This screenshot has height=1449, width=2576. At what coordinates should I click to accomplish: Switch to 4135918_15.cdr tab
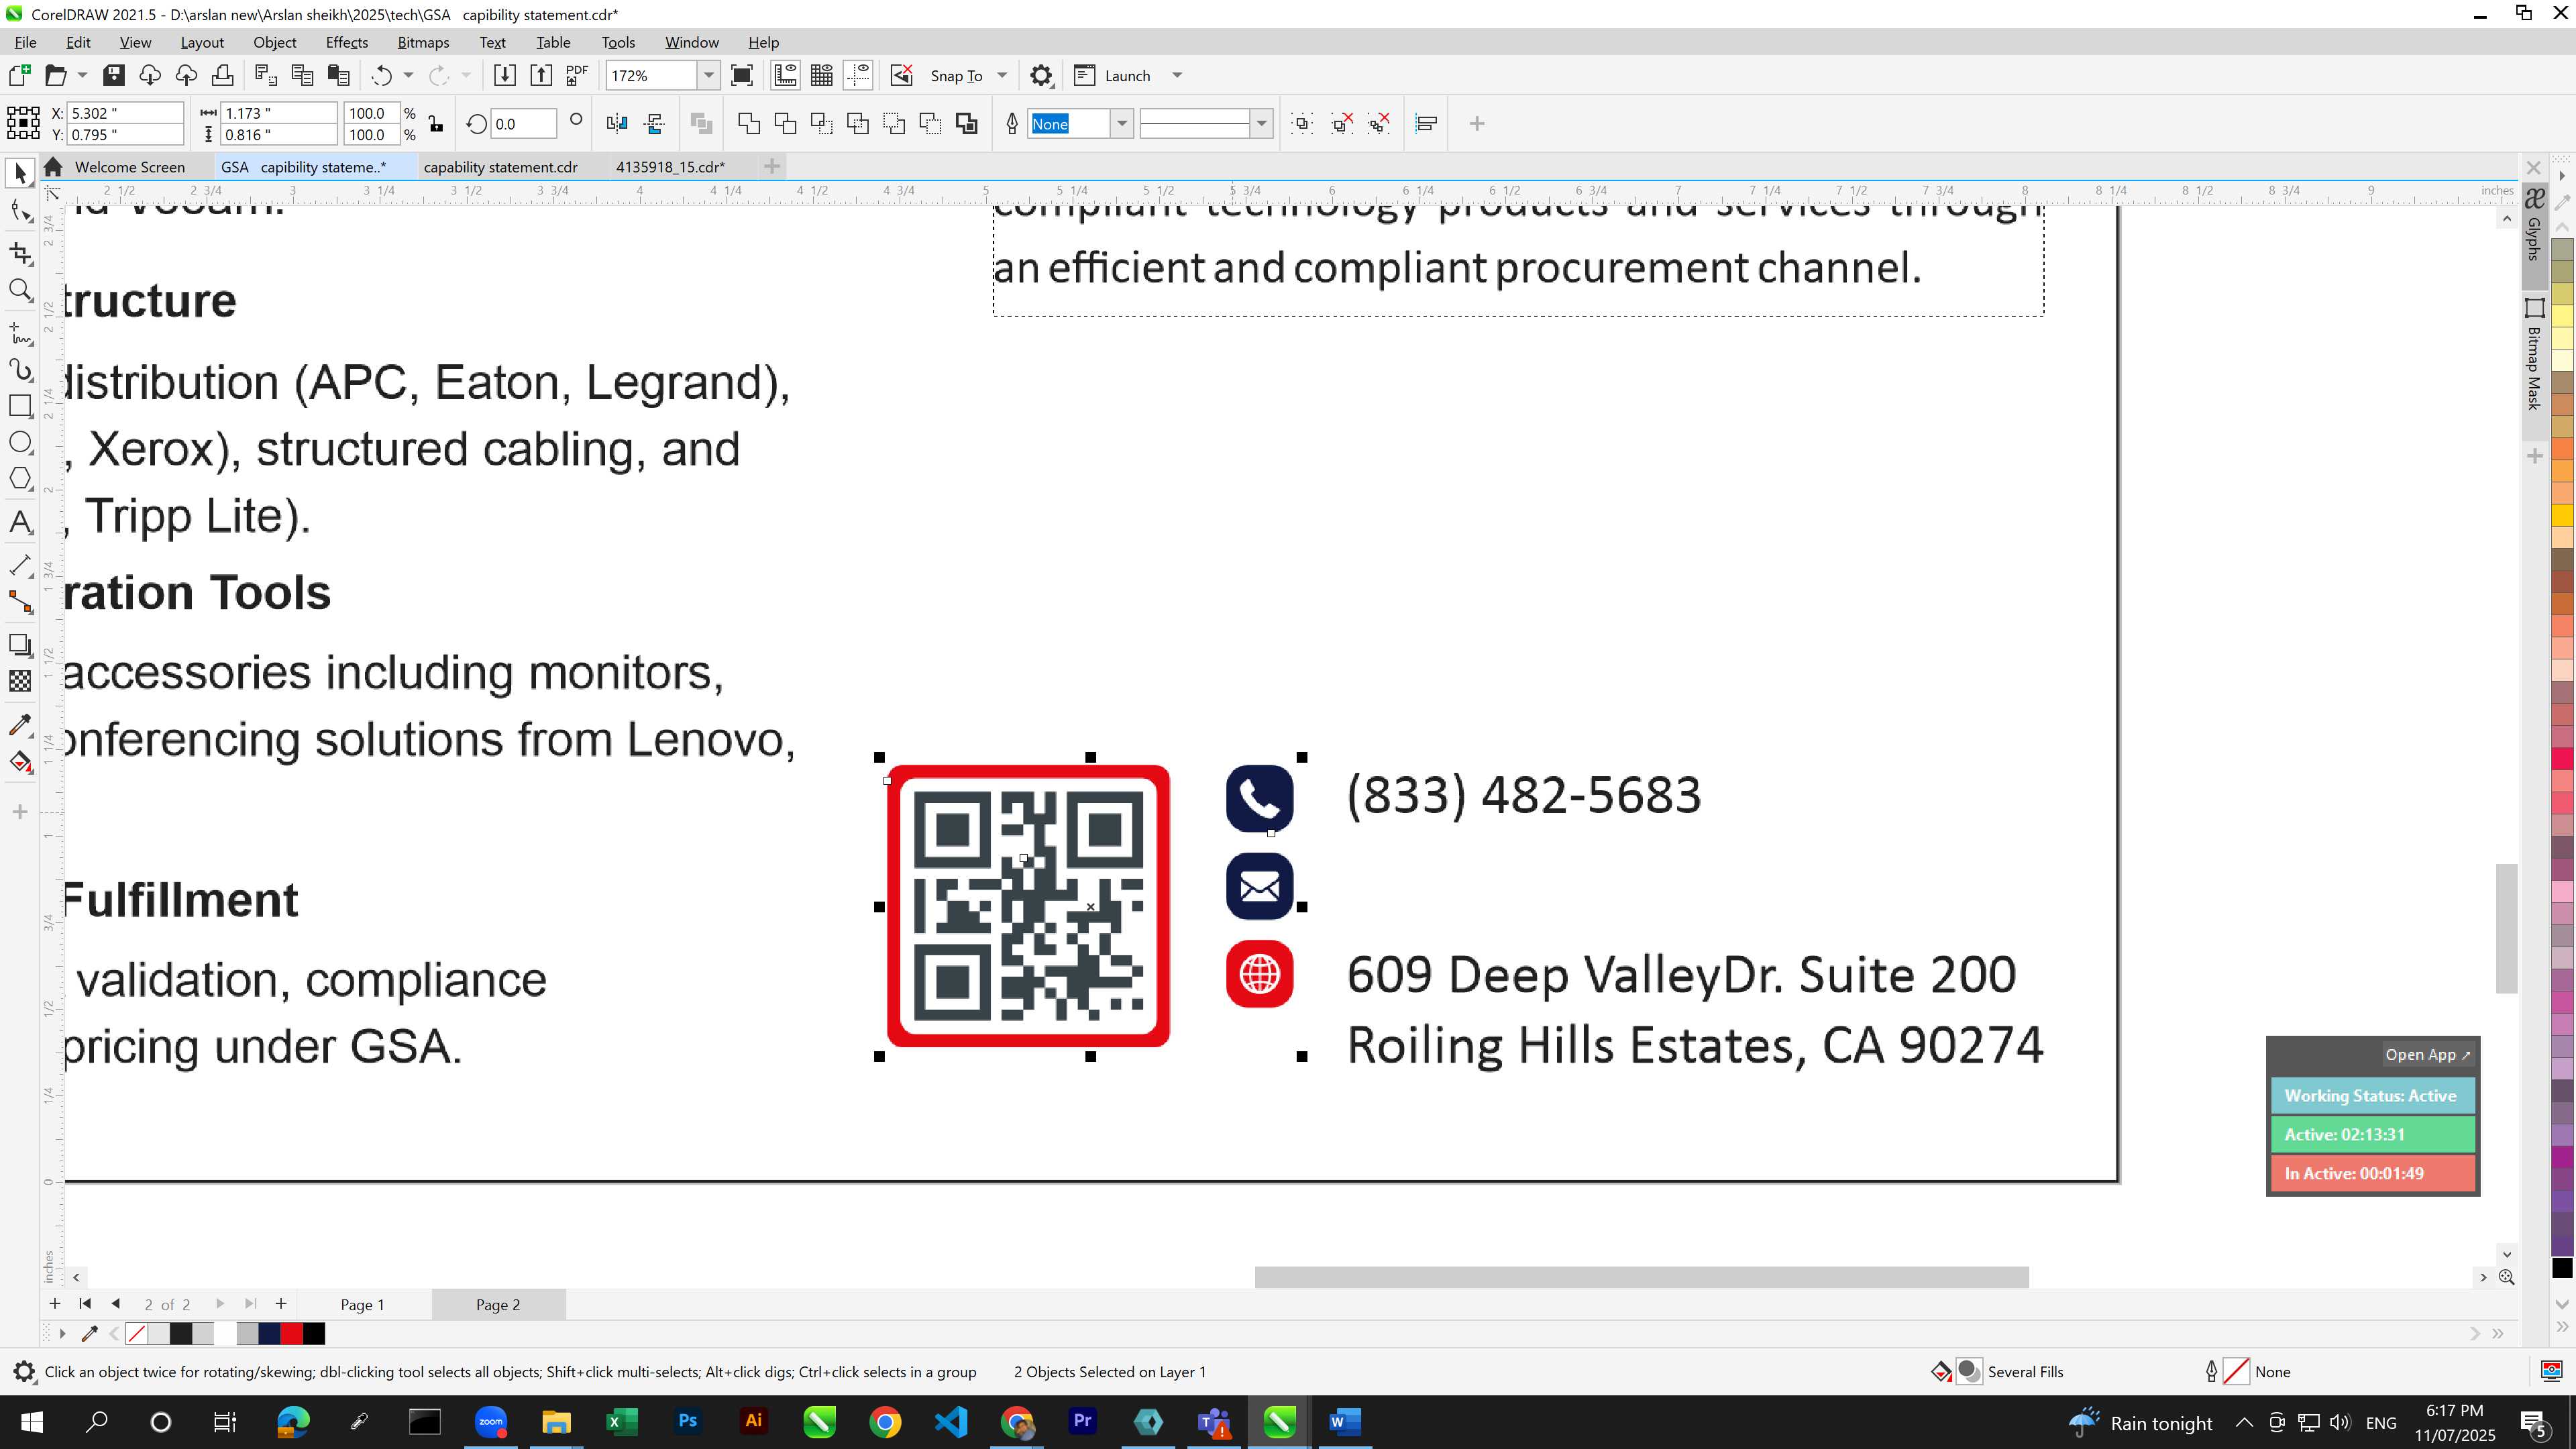[670, 167]
